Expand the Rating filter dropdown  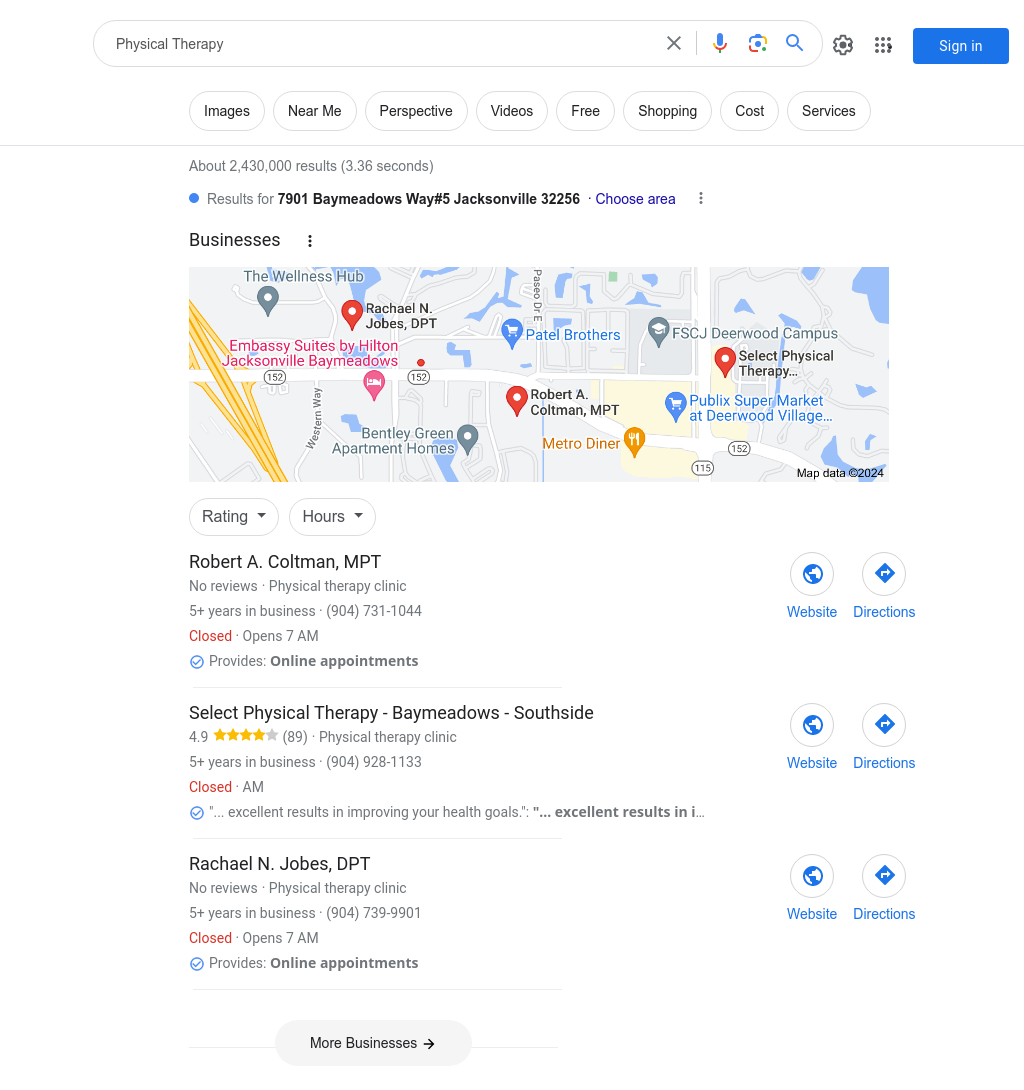coord(234,516)
